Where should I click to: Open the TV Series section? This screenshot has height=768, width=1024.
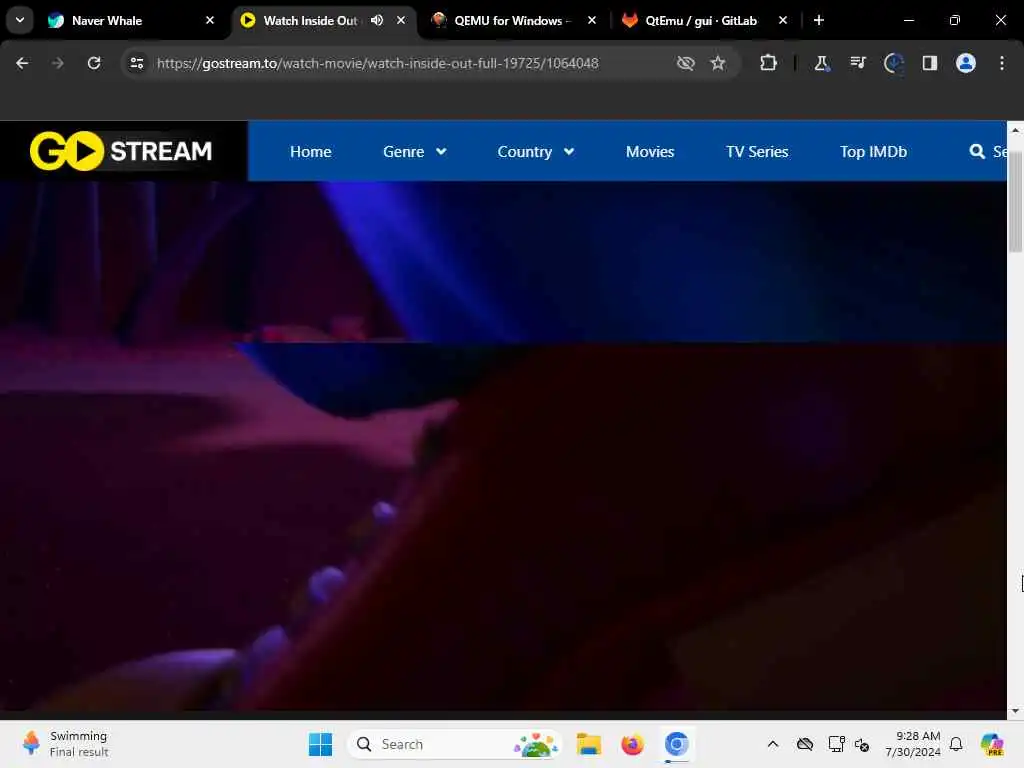(757, 152)
